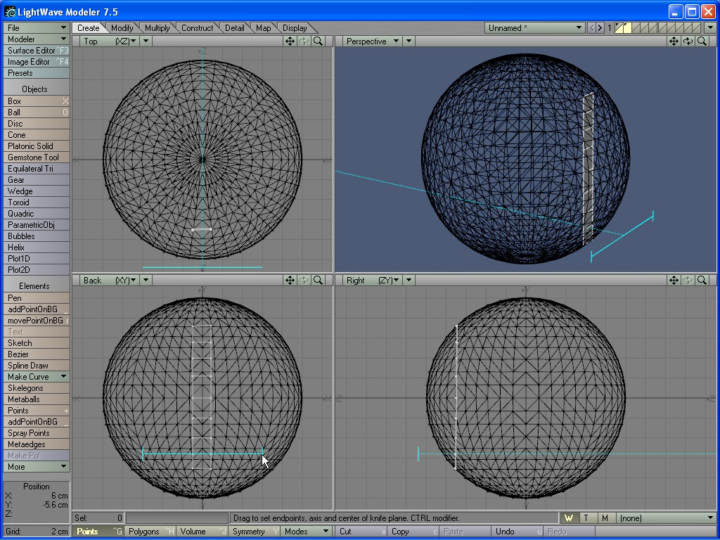Image resolution: width=720 pixels, height=540 pixels.
Task: Click the zoom magnifier in the Back viewport
Action: tap(317, 280)
